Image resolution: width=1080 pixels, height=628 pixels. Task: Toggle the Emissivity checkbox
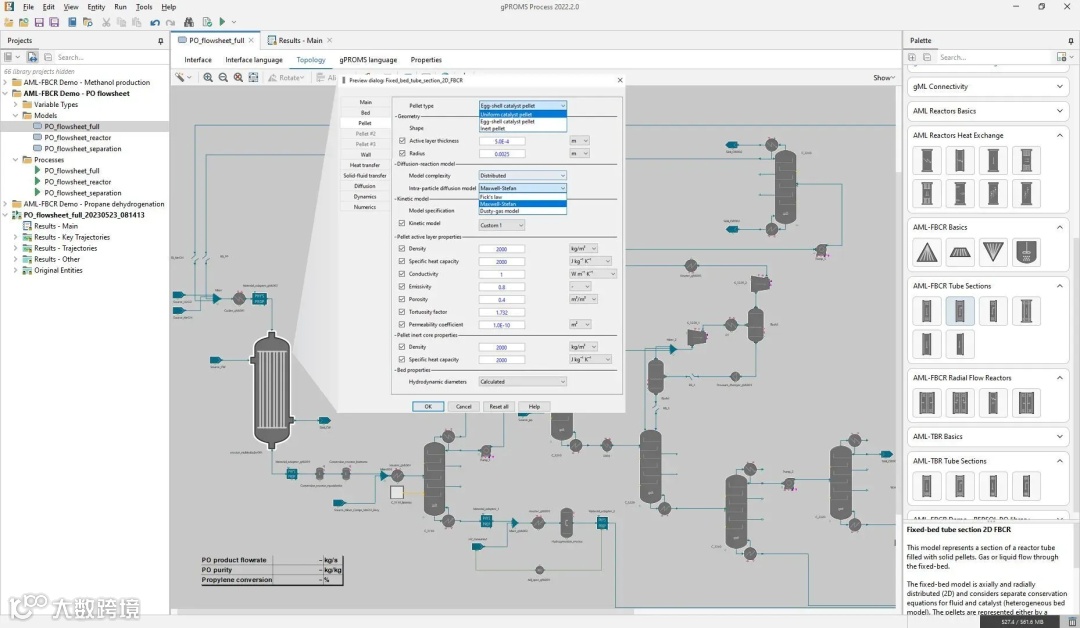[402, 286]
